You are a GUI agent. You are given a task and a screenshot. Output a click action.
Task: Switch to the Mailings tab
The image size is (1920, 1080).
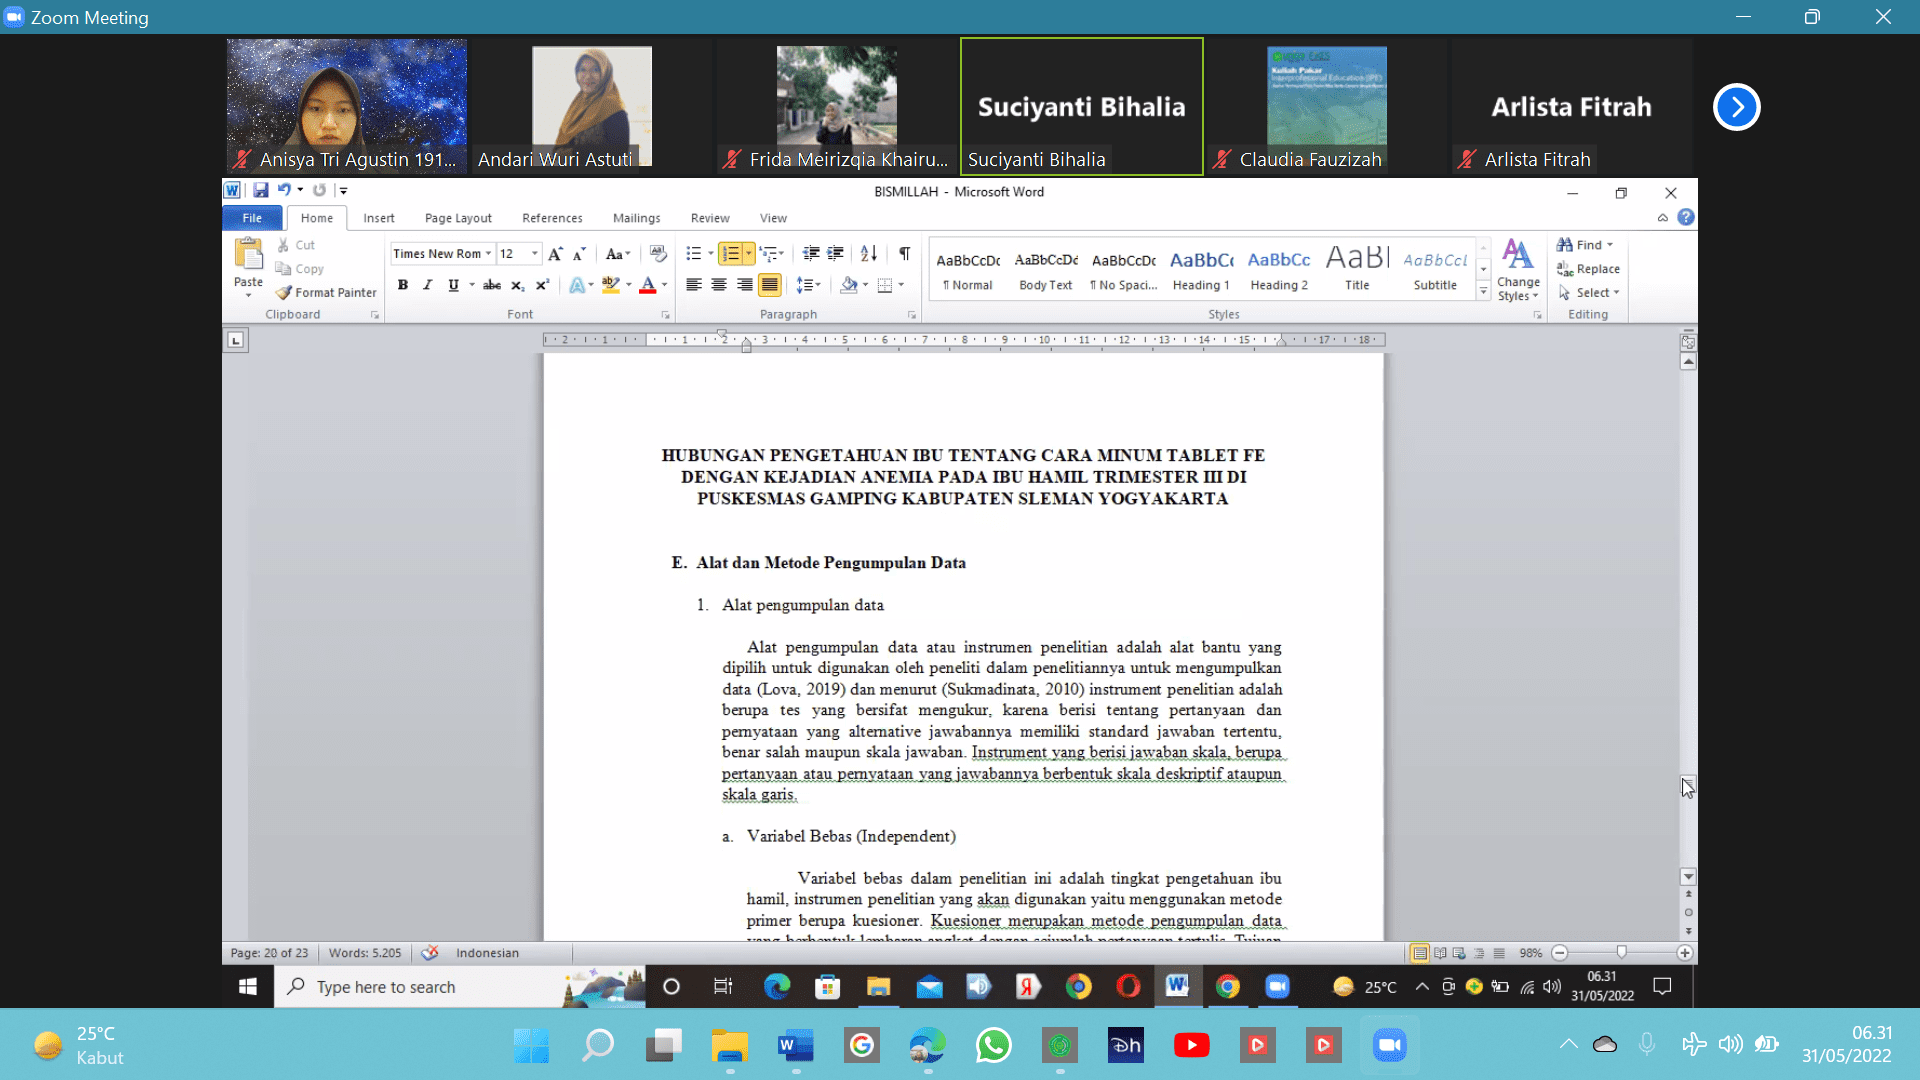pos(637,218)
